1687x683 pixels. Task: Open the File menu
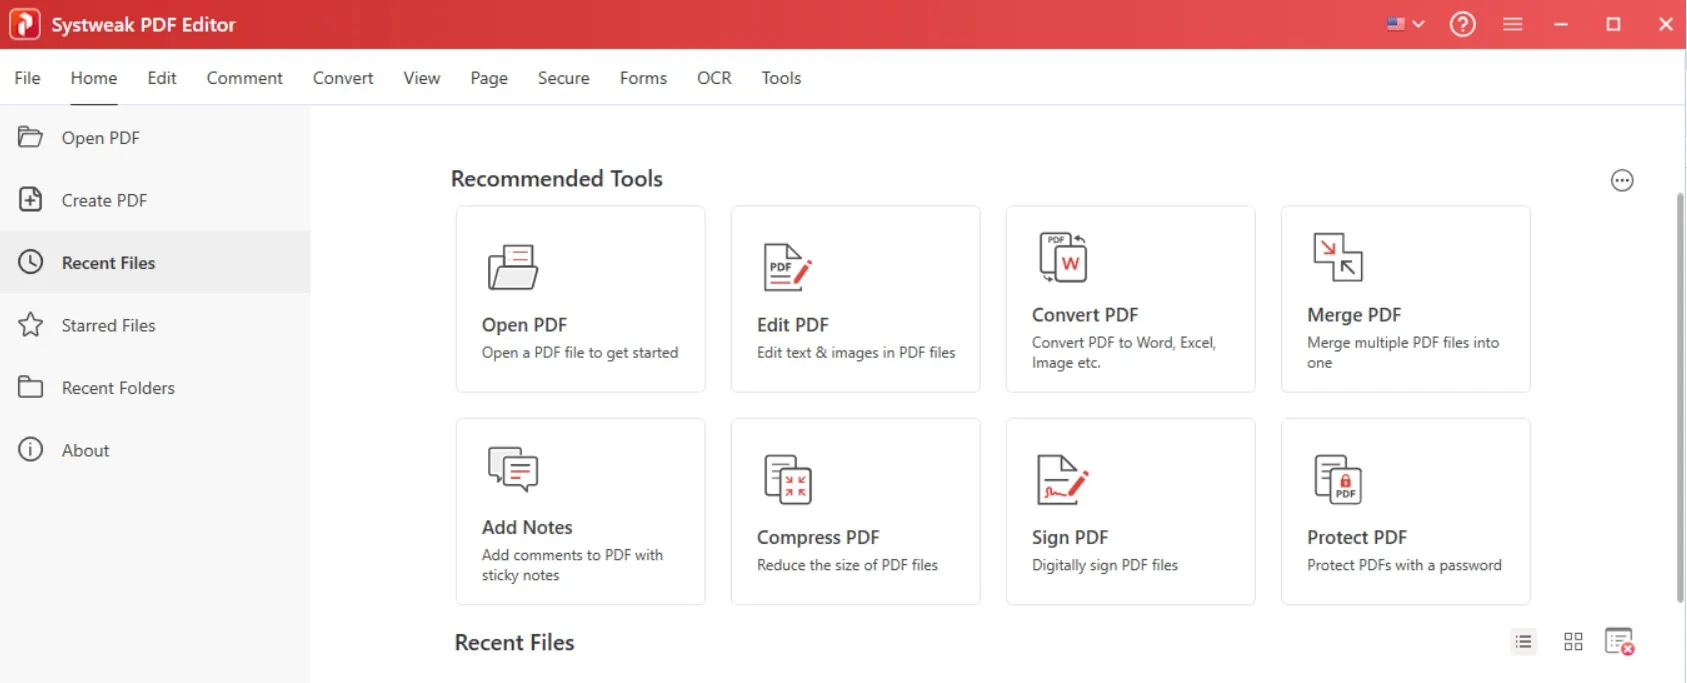[27, 78]
